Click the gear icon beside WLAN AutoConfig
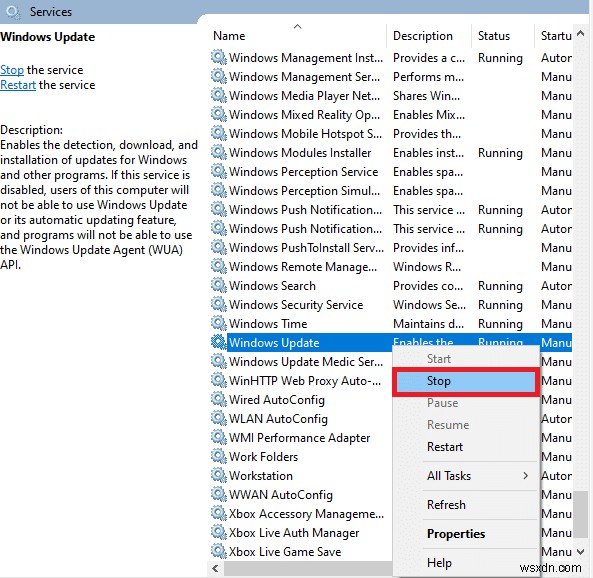The image size is (593, 578). click(219, 418)
